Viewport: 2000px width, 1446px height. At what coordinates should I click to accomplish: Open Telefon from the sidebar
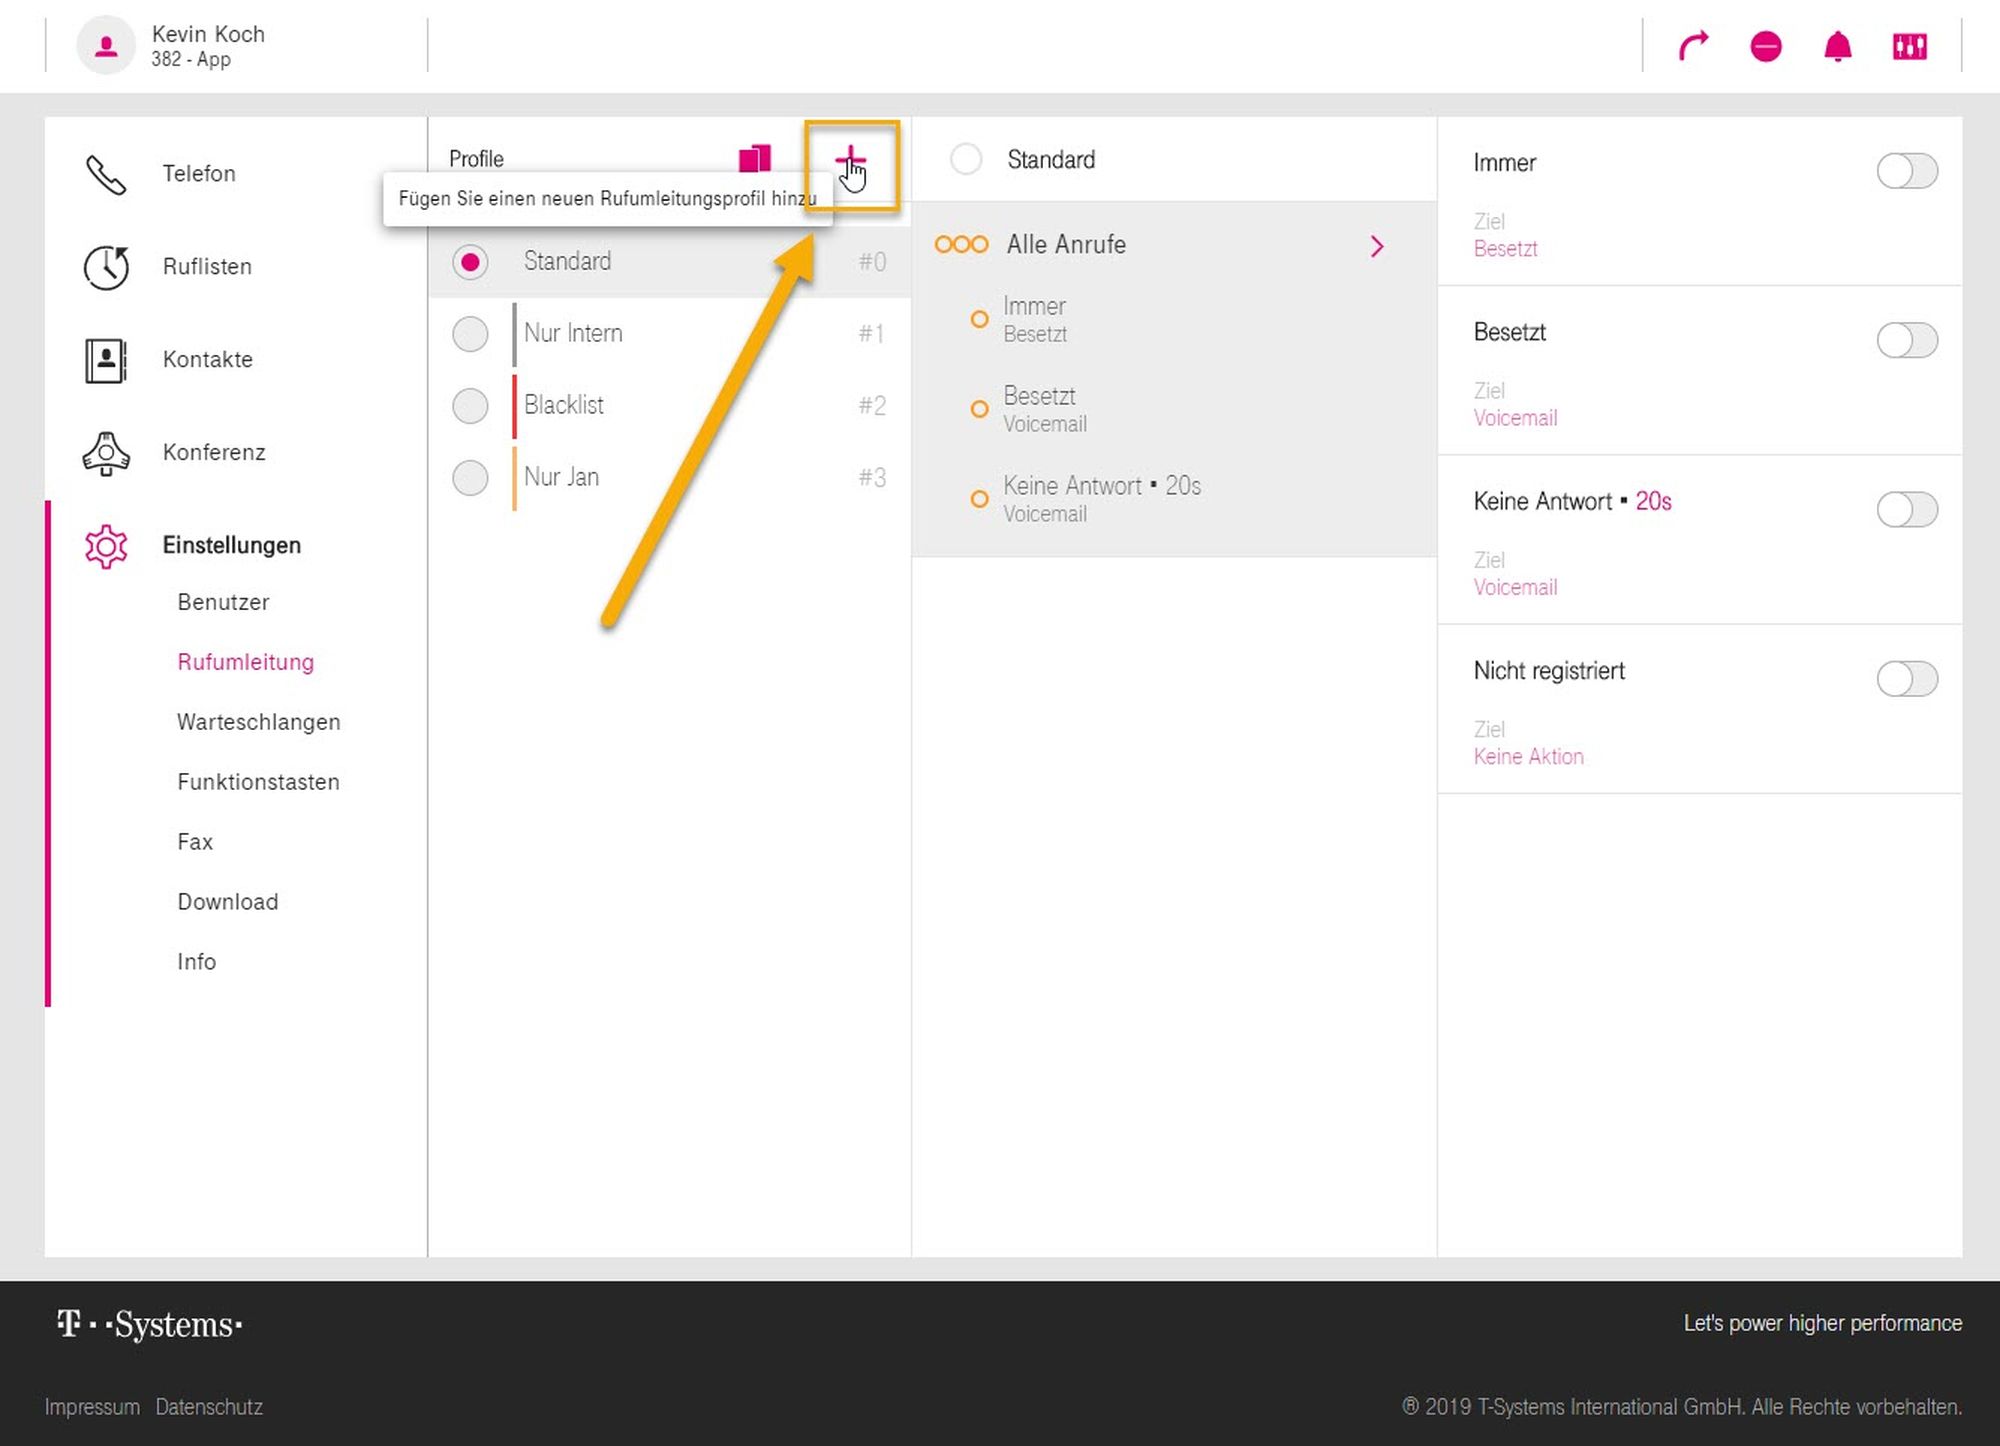[x=199, y=174]
